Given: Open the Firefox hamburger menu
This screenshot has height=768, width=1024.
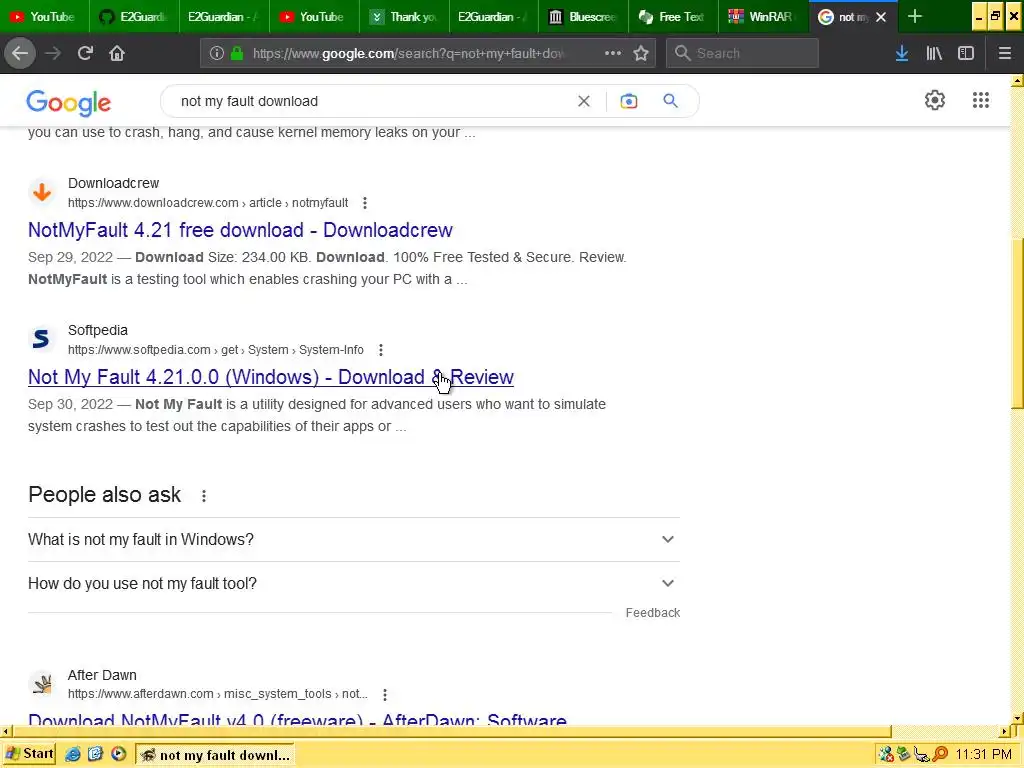Looking at the screenshot, I should [x=1004, y=54].
